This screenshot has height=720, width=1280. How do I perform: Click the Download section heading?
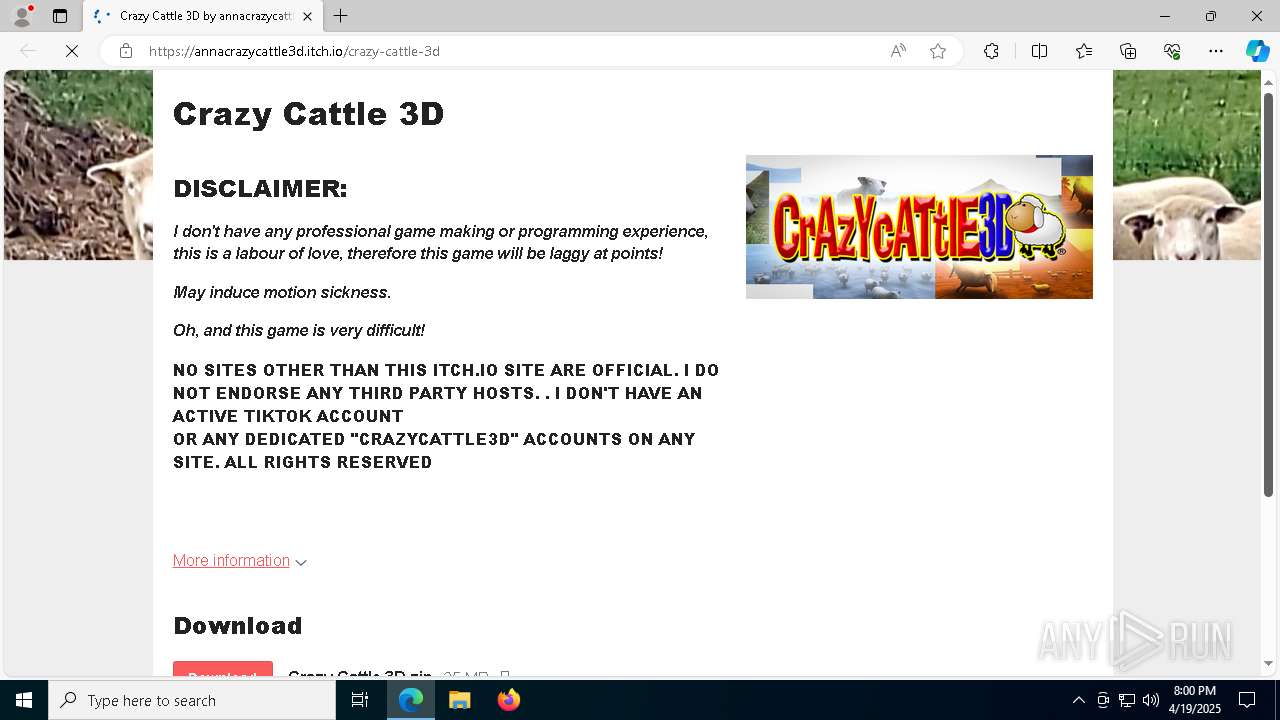click(237, 626)
